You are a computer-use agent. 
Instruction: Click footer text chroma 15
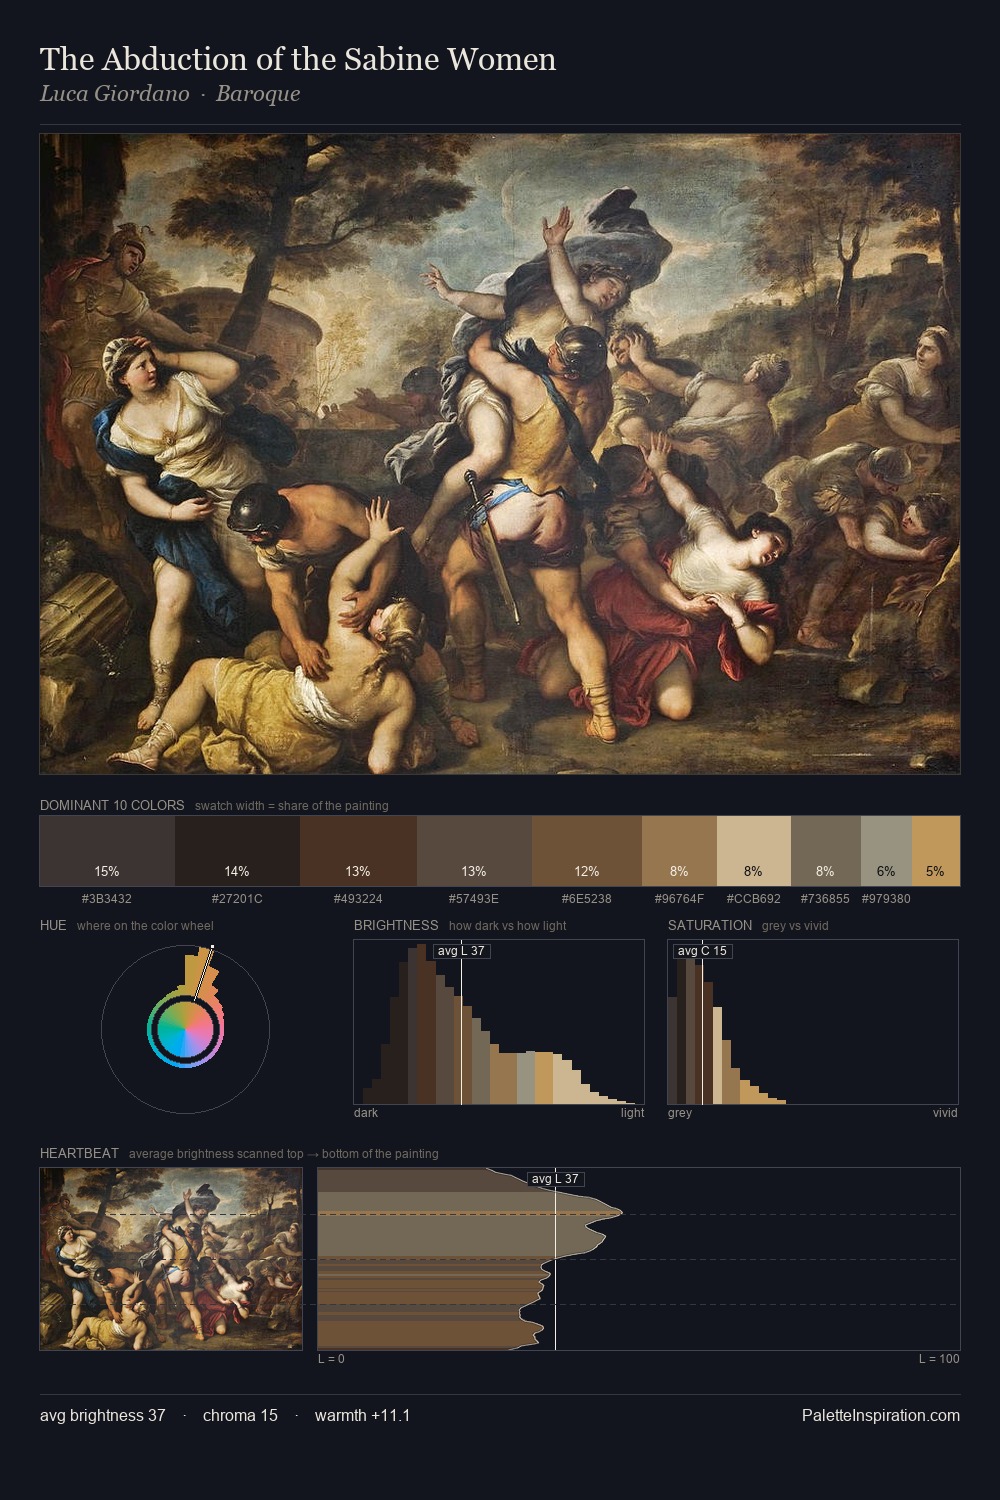[x=240, y=1415]
